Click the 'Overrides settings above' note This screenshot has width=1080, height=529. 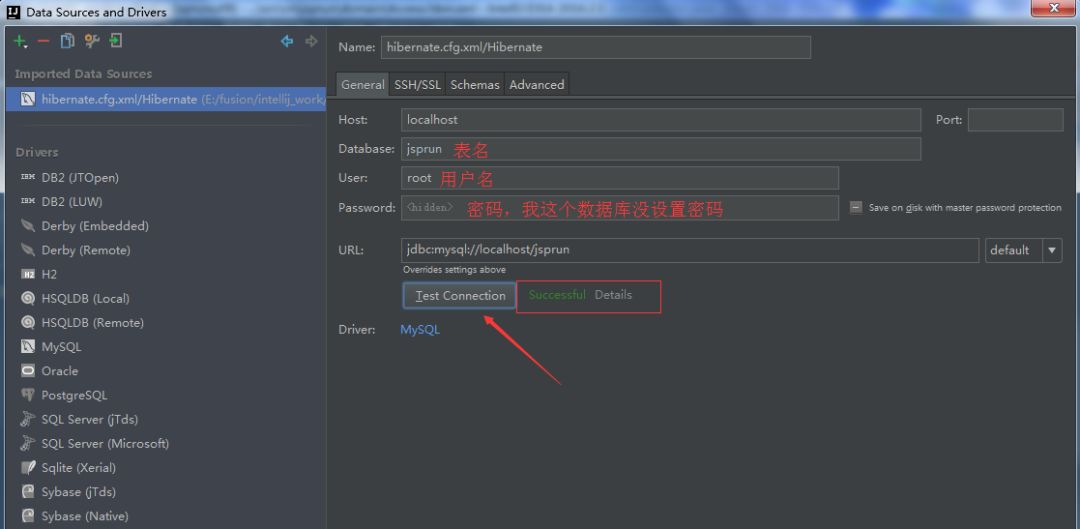pos(454,269)
